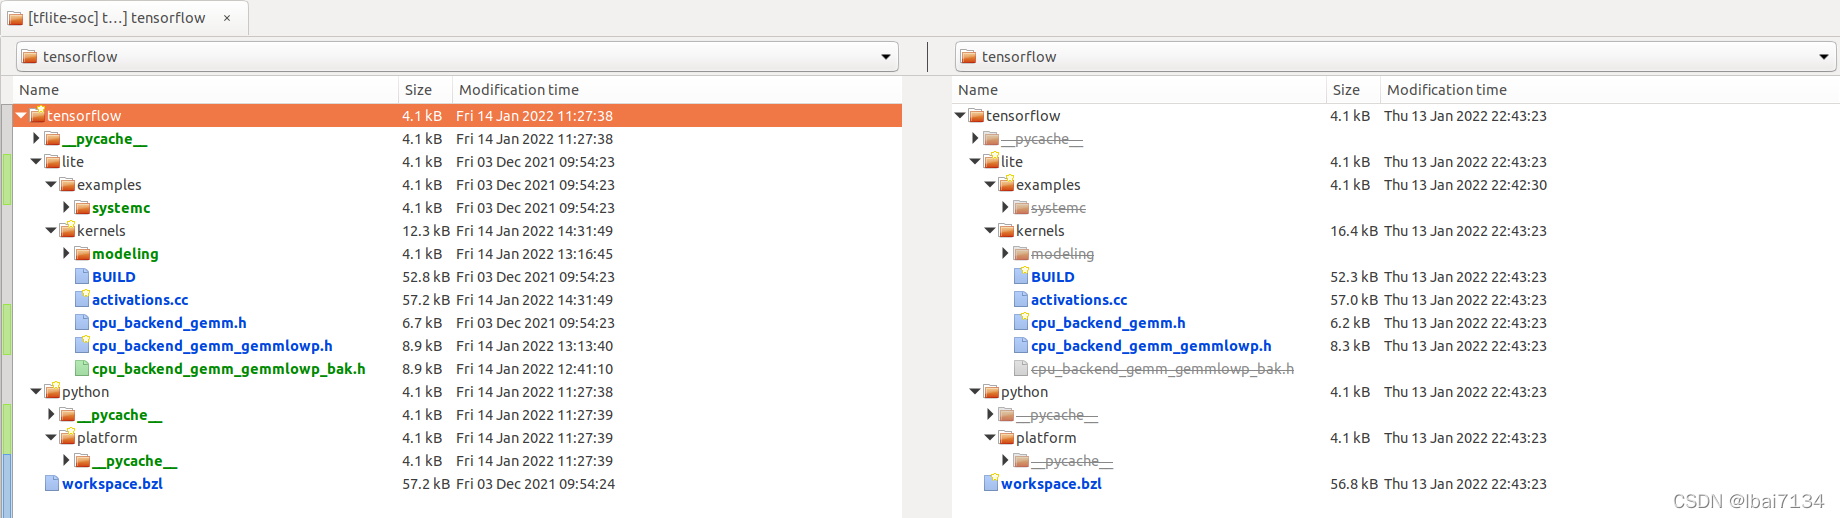1840x518 pixels.
Task: Click the BUILD file icon in left pane
Action: coord(82,276)
